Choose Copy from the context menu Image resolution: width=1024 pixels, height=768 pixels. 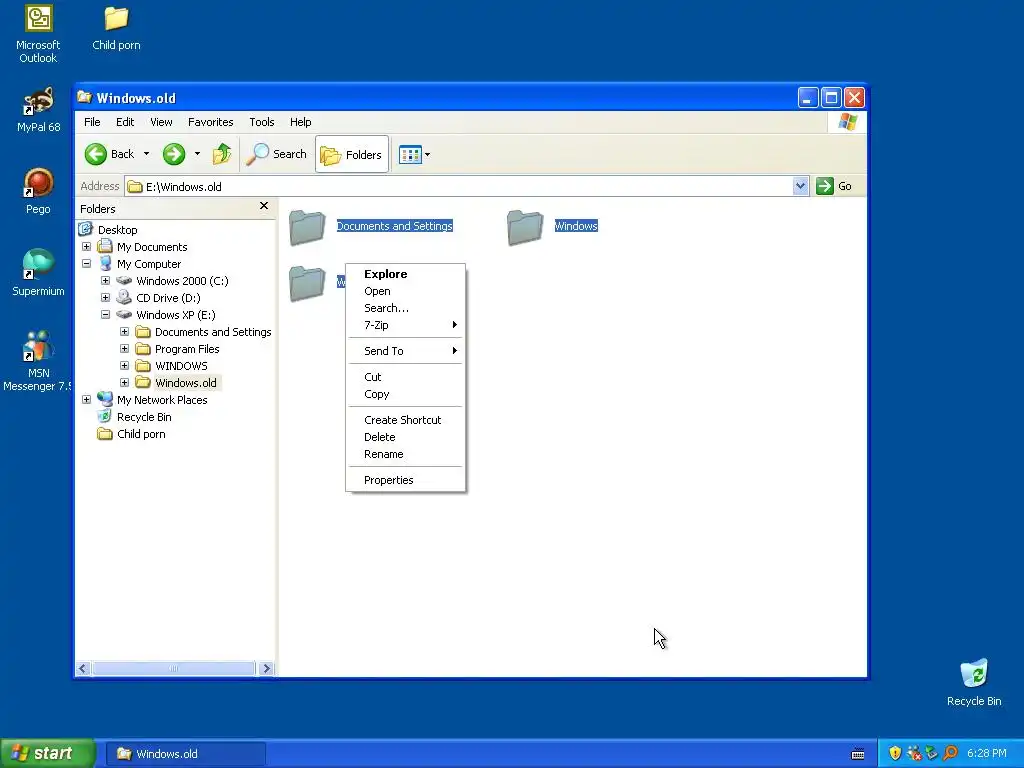click(x=406, y=394)
